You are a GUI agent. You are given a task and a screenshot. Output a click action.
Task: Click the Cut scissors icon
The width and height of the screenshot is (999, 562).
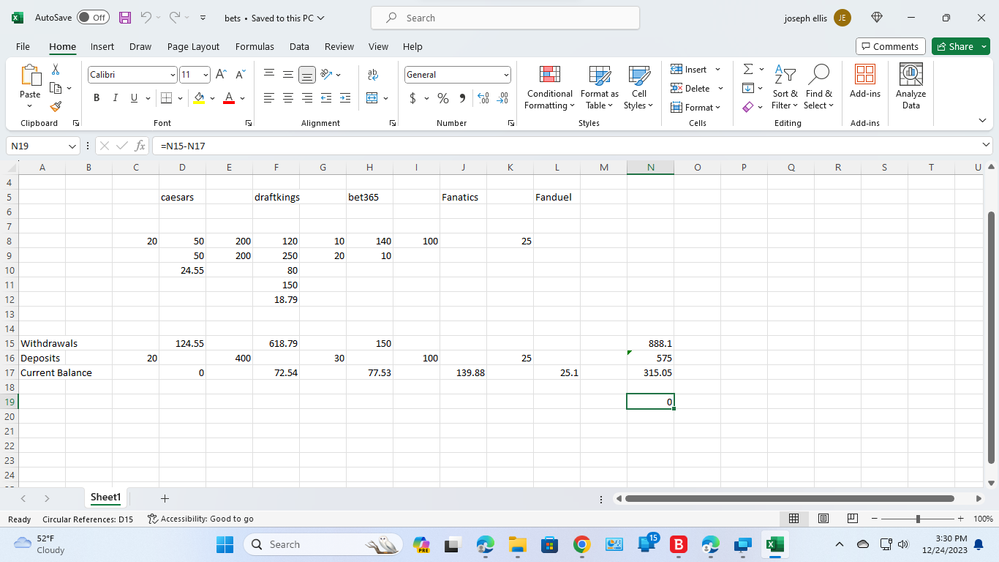[55, 69]
